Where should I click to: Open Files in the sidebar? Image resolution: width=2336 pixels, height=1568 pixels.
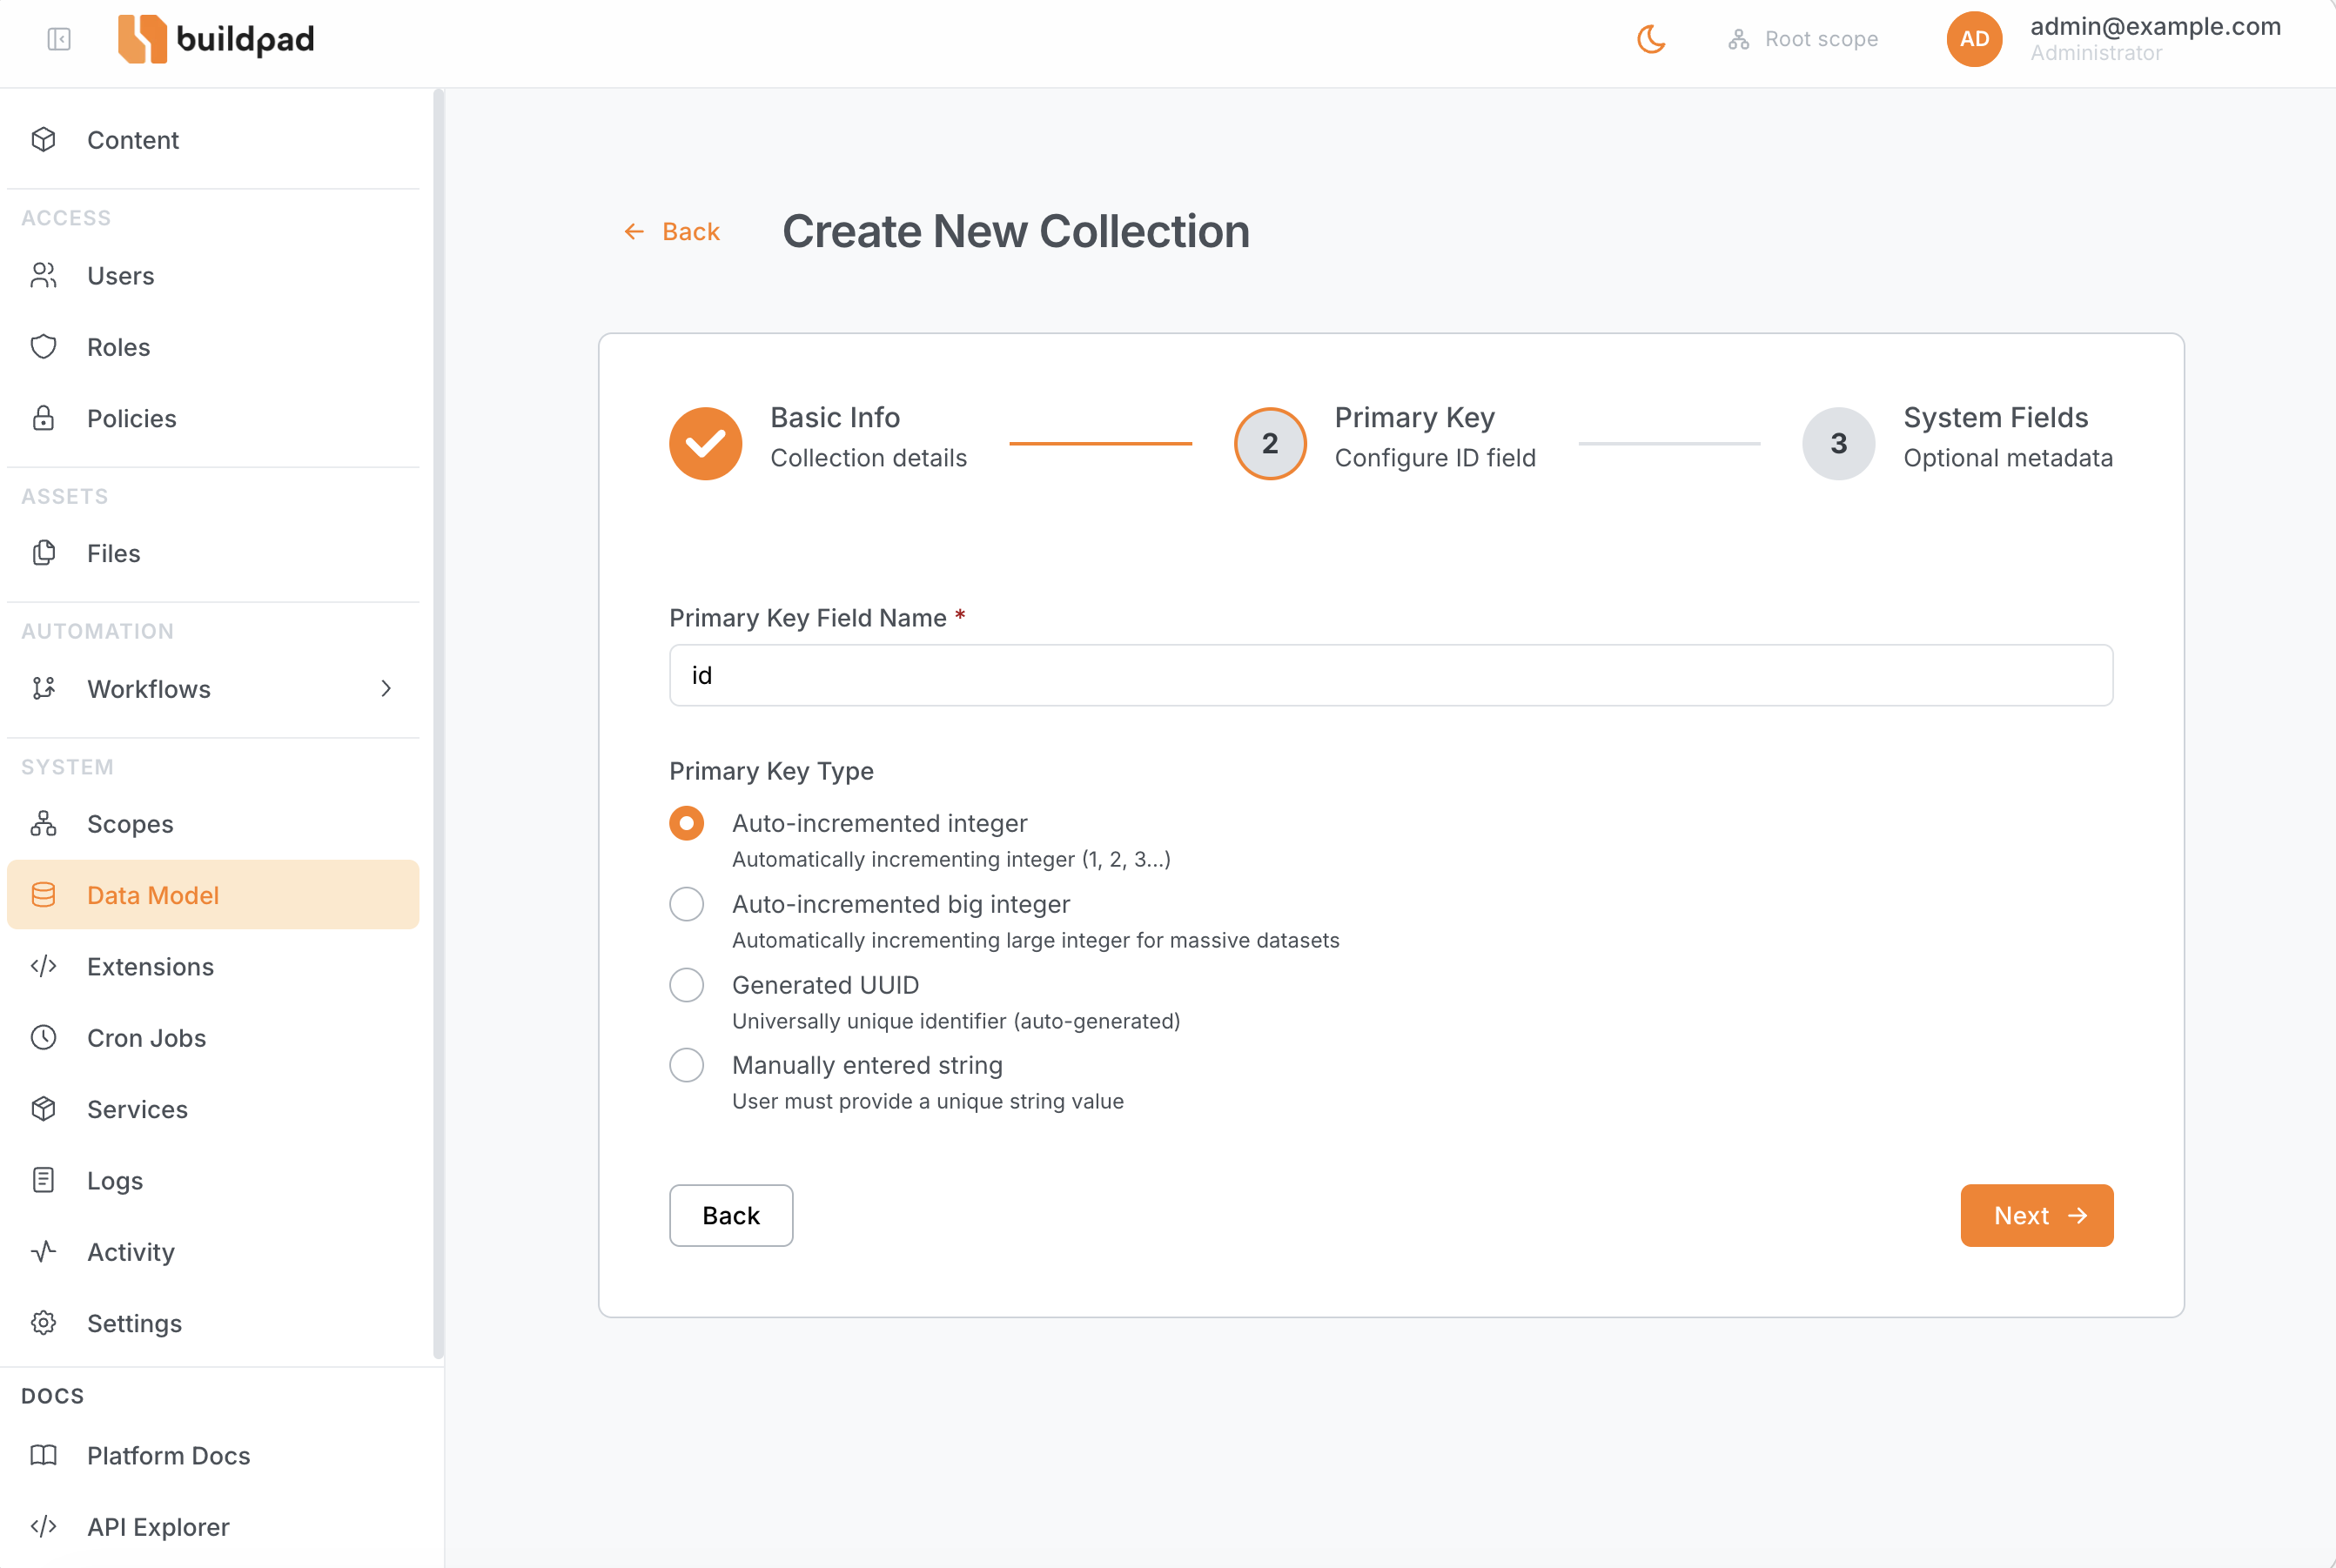click(213, 552)
